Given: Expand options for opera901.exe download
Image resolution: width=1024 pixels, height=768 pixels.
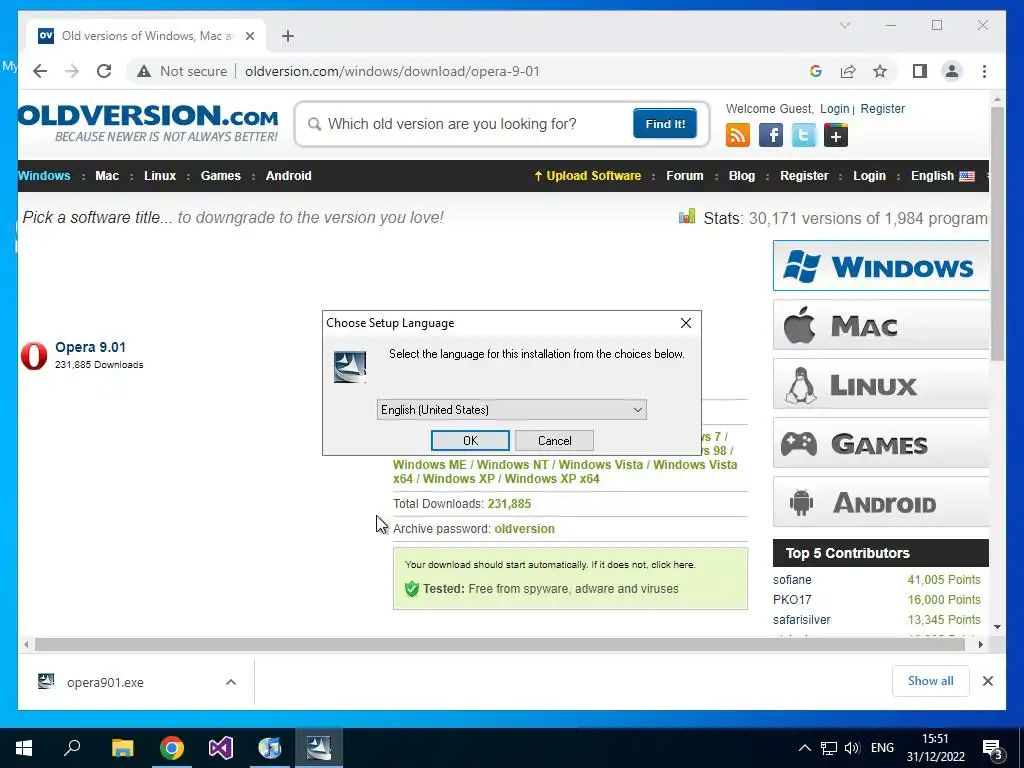Looking at the screenshot, I should pyautogui.click(x=231, y=682).
